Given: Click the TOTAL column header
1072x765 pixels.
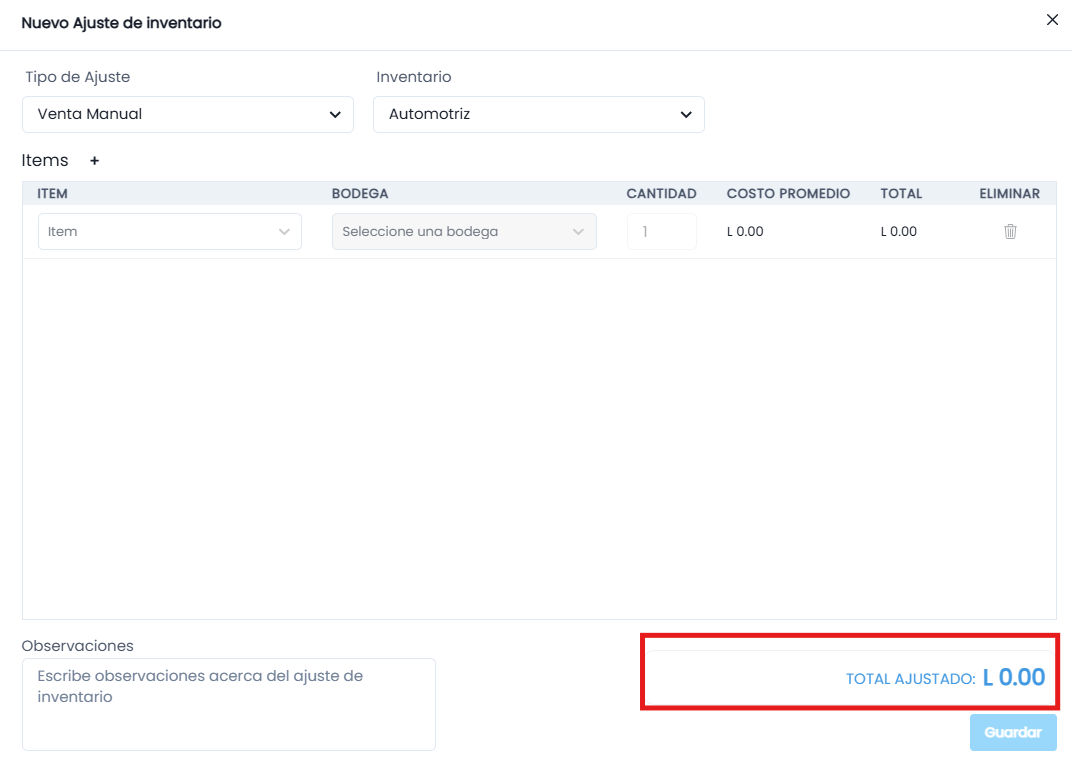Looking at the screenshot, I should [x=901, y=193].
